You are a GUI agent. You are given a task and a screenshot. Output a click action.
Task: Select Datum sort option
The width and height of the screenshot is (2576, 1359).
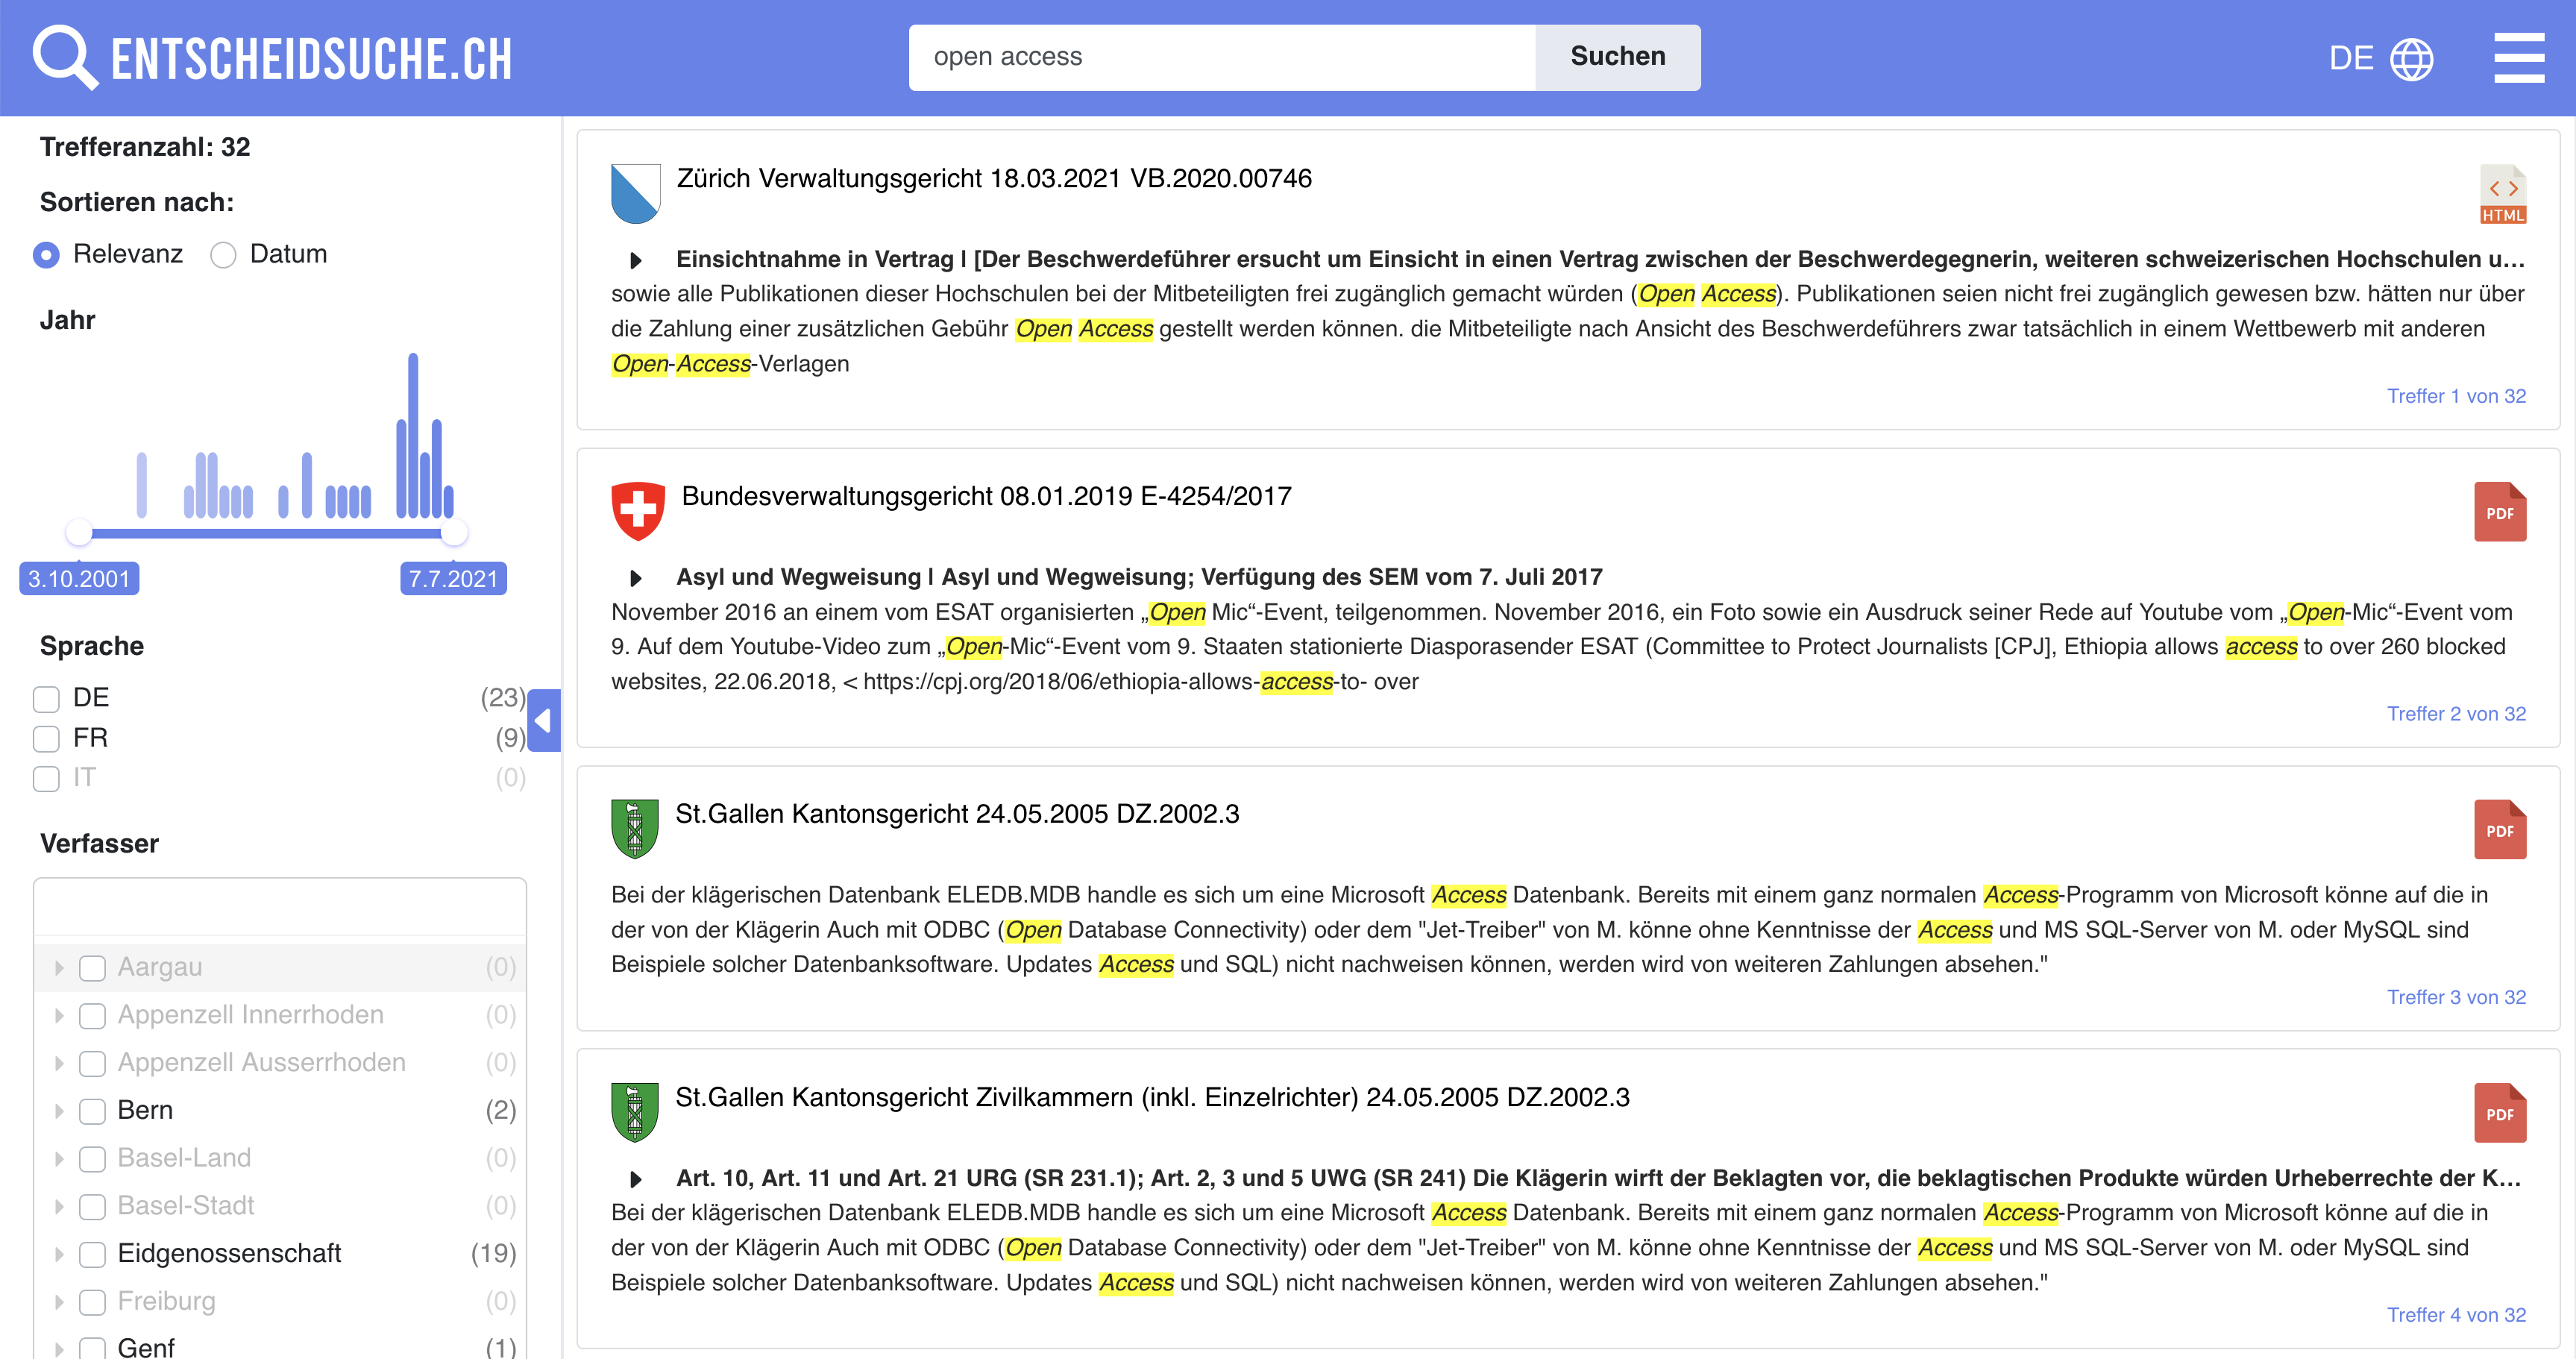(223, 255)
